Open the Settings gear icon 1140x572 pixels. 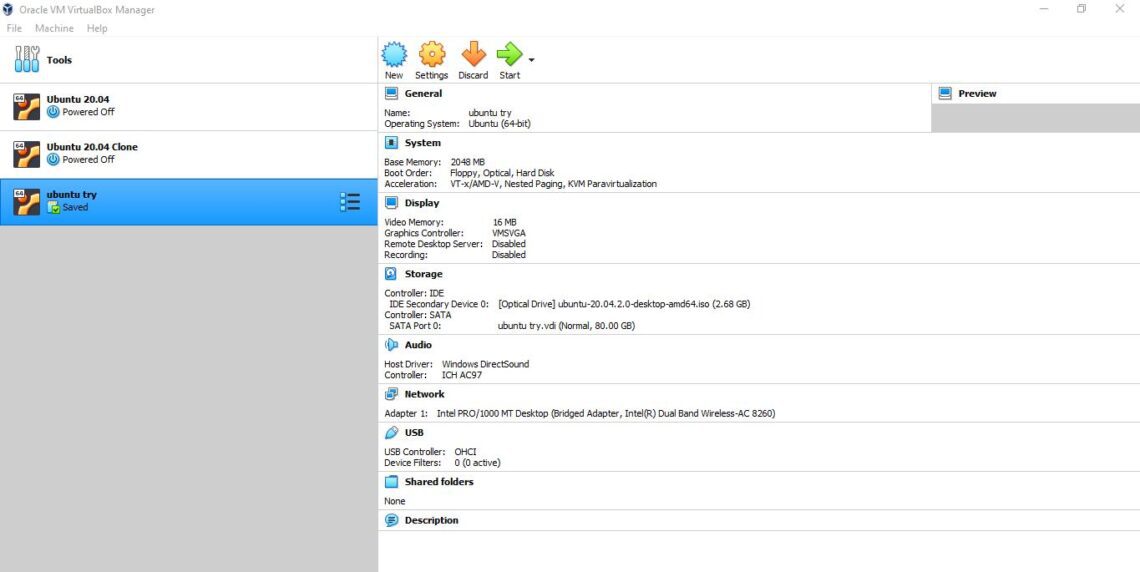[431, 54]
